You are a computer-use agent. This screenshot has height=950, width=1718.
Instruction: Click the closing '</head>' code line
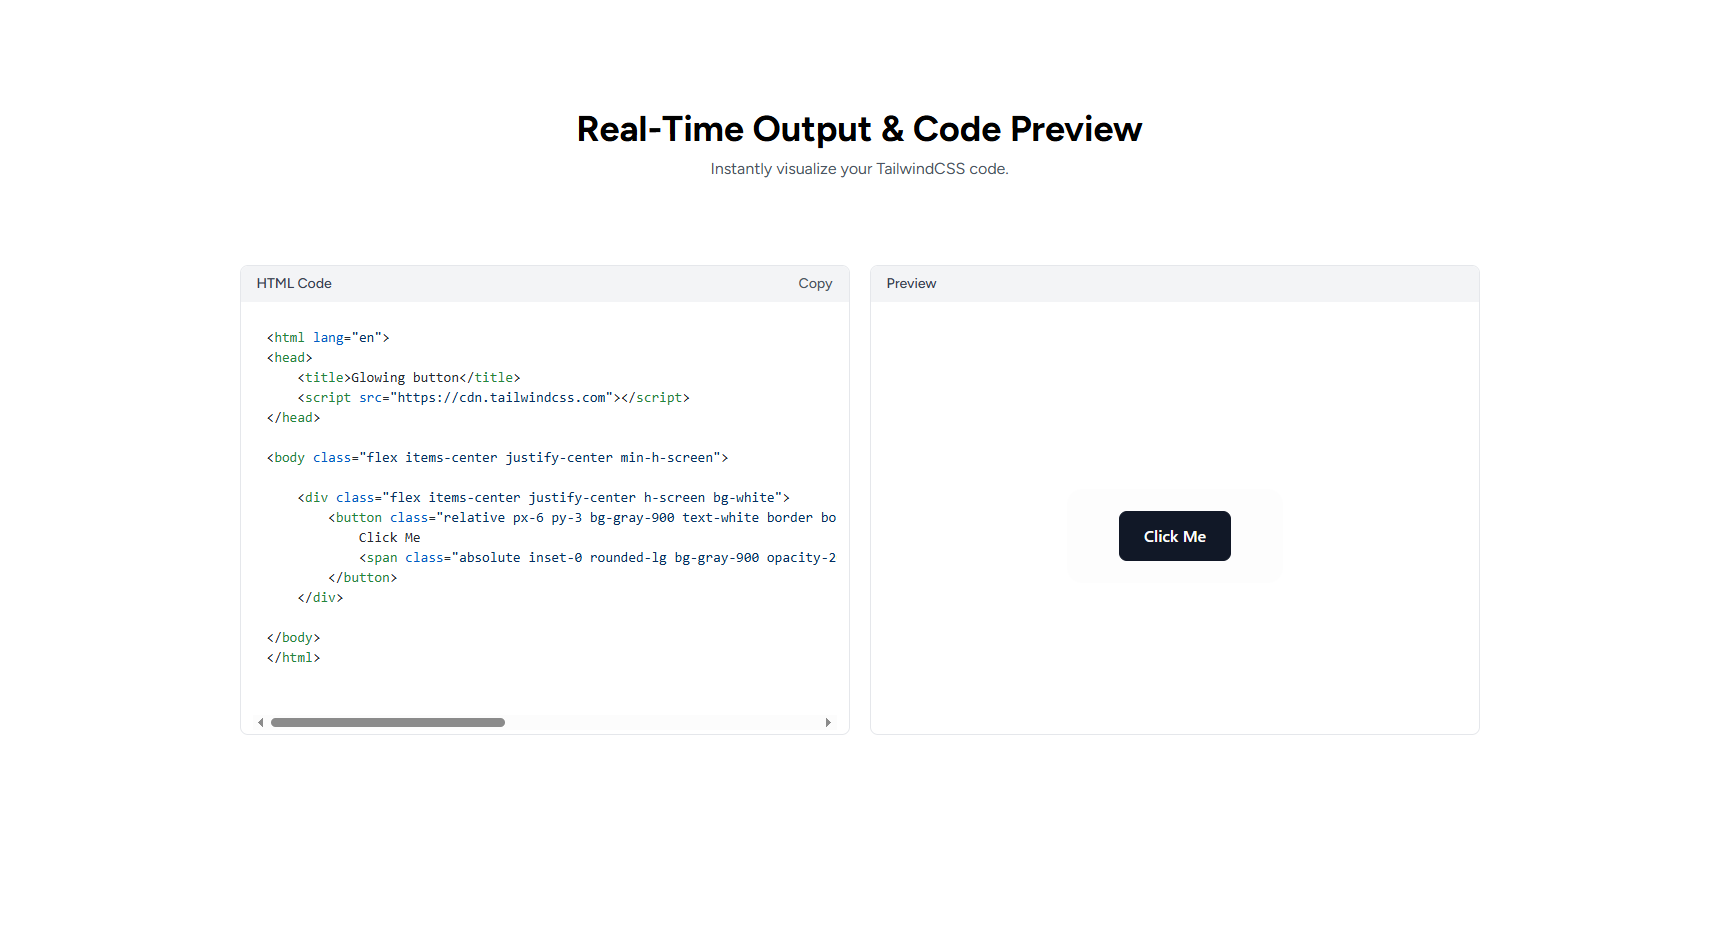click(294, 418)
